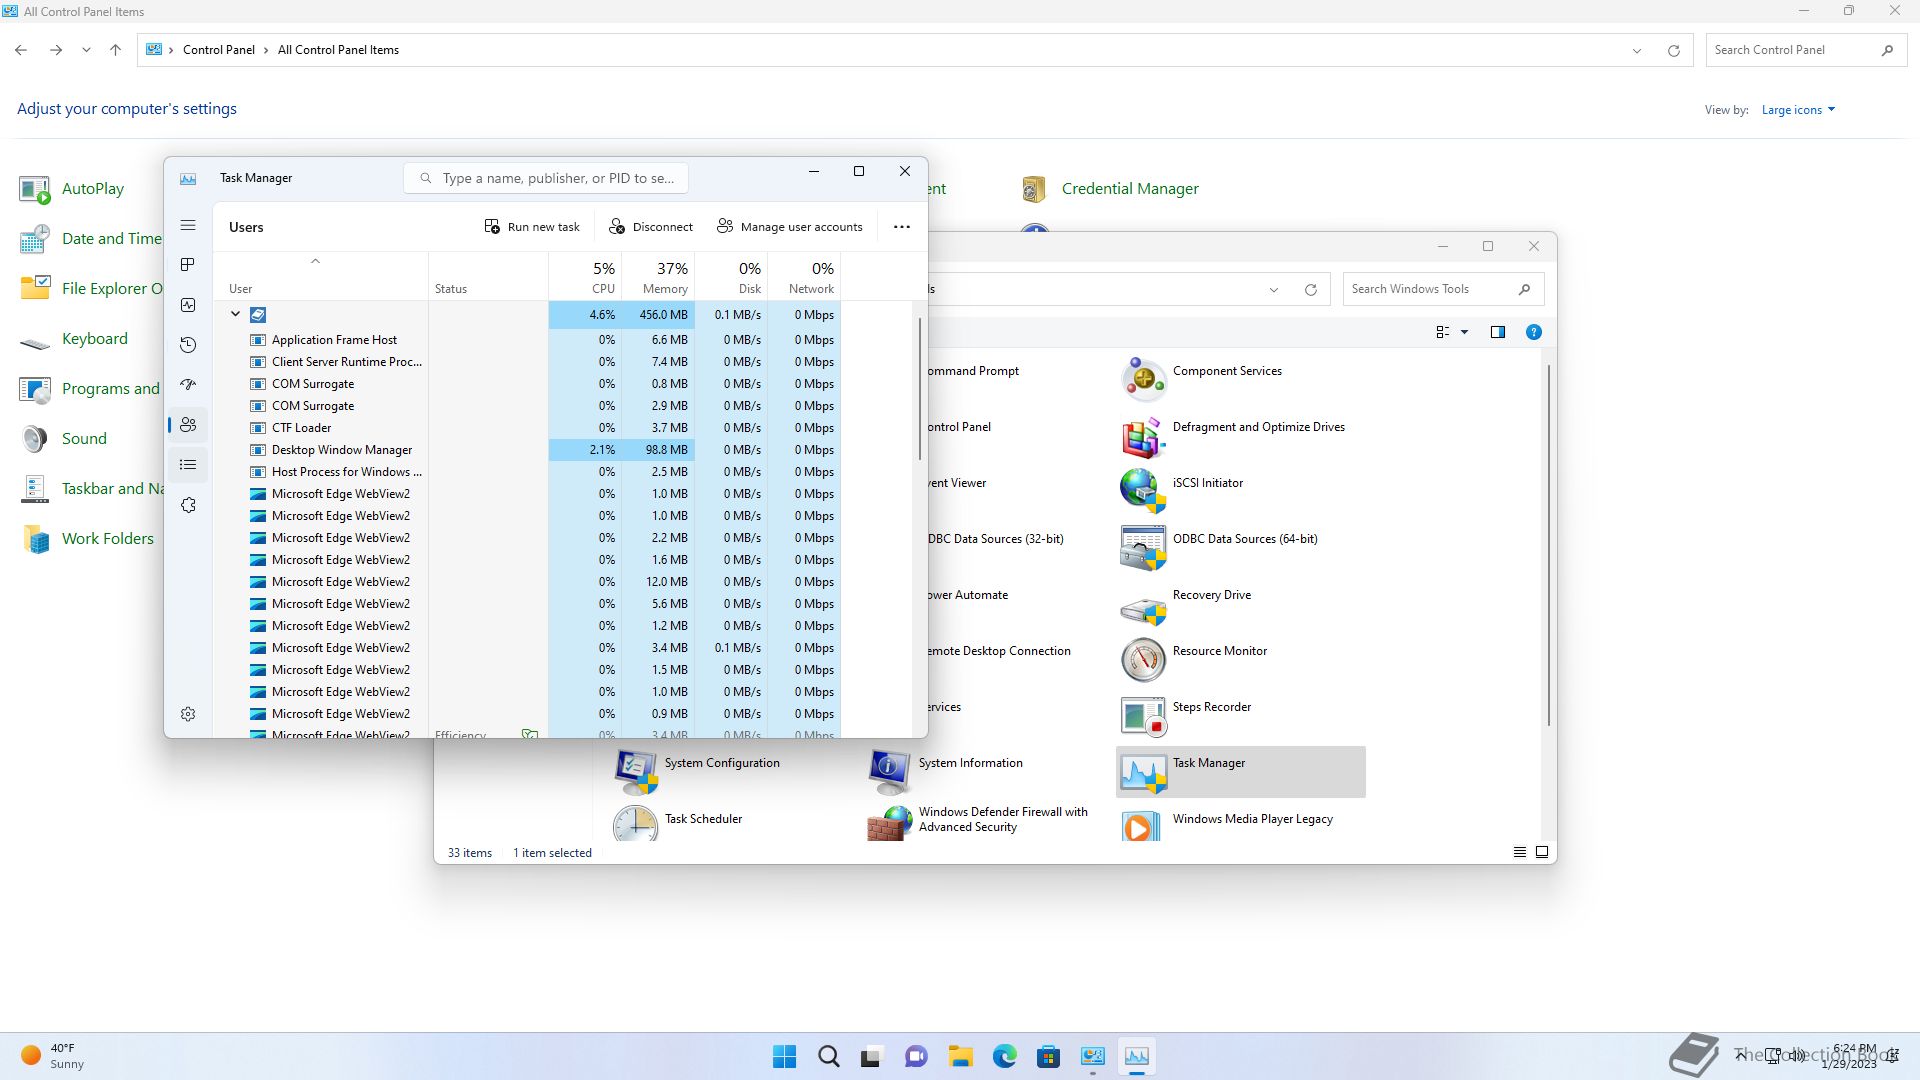Image resolution: width=1920 pixels, height=1080 pixels.
Task: Open Details page in Task Manager sidebar
Action: (188, 465)
